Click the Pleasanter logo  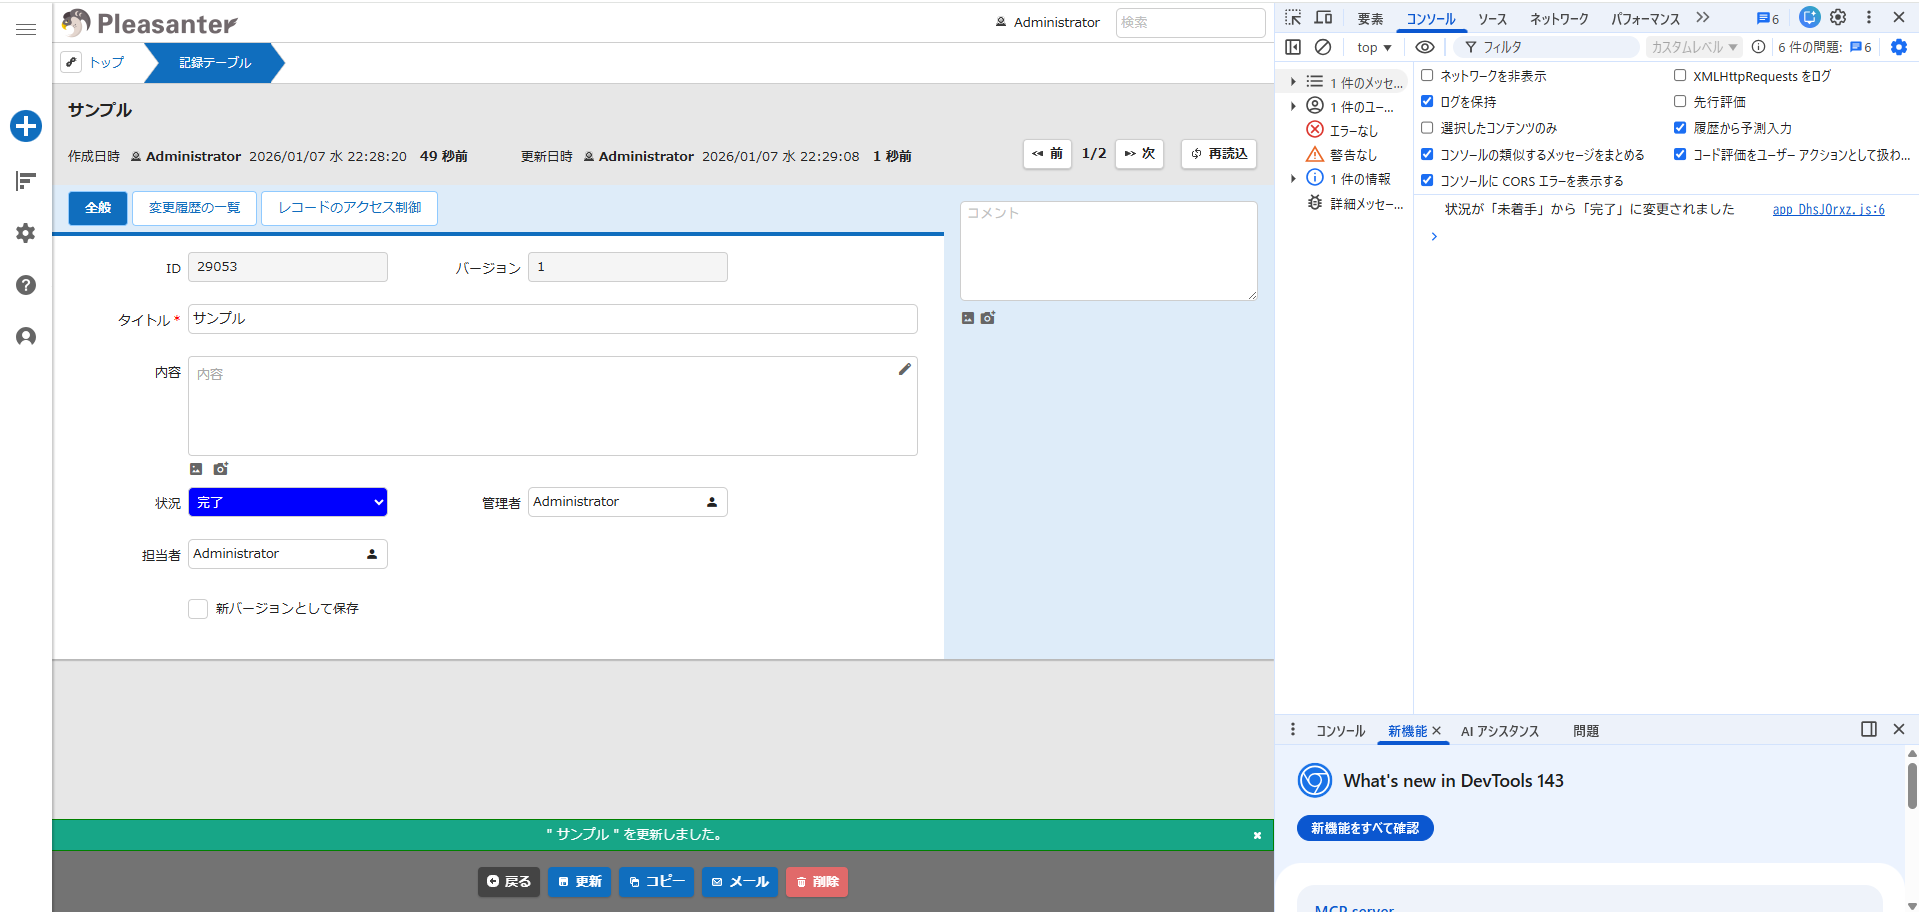(150, 23)
